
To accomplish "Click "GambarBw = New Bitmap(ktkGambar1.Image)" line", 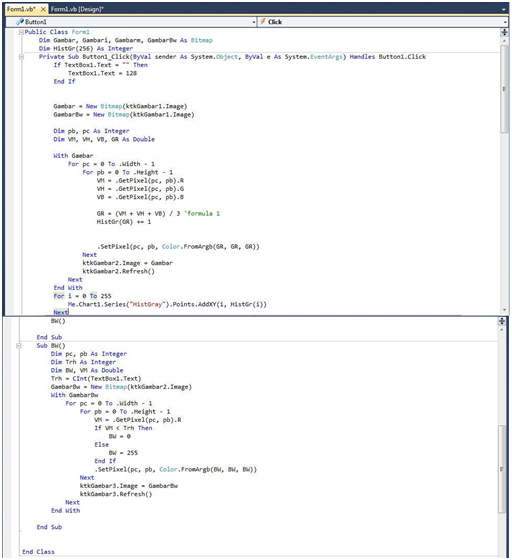I will click(x=124, y=115).
